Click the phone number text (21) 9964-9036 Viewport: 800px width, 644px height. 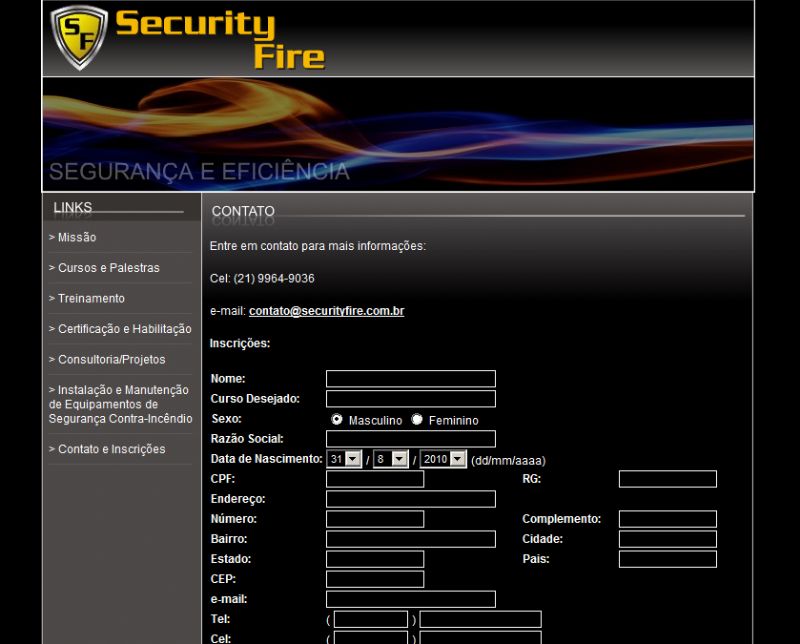click(x=274, y=279)
